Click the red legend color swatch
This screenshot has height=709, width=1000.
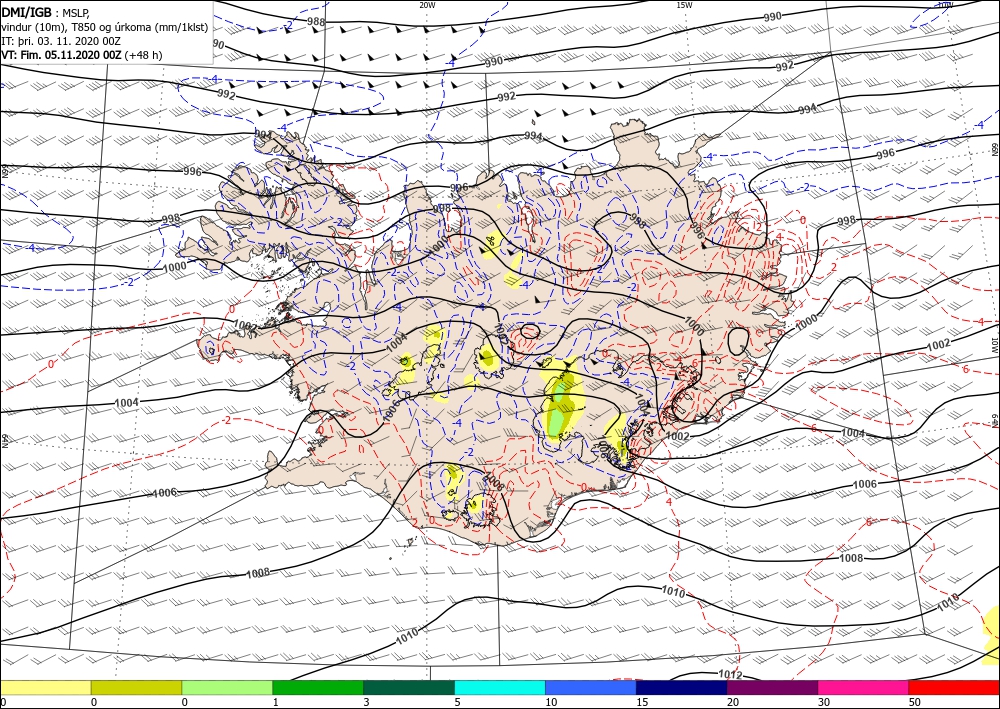click(x=954, y=687)
